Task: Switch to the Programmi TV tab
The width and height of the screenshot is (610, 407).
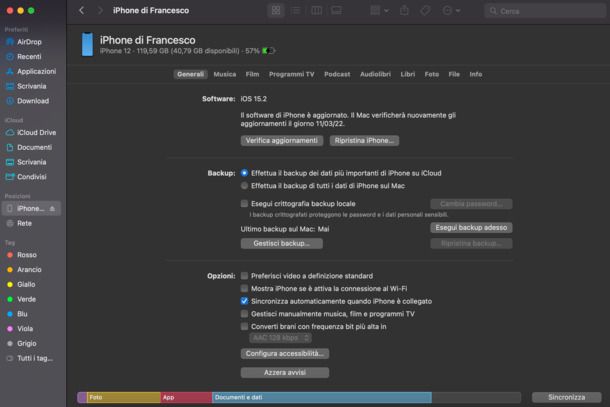Action: pos(291,74)
